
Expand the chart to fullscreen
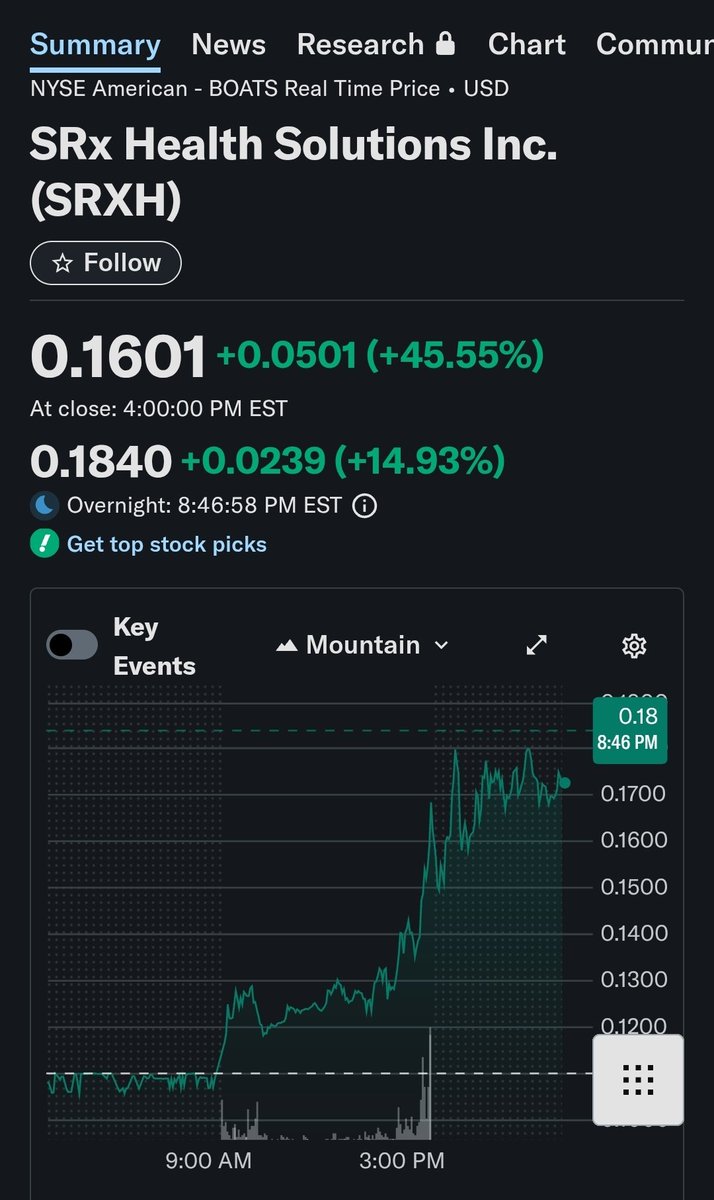coord(537,646)
